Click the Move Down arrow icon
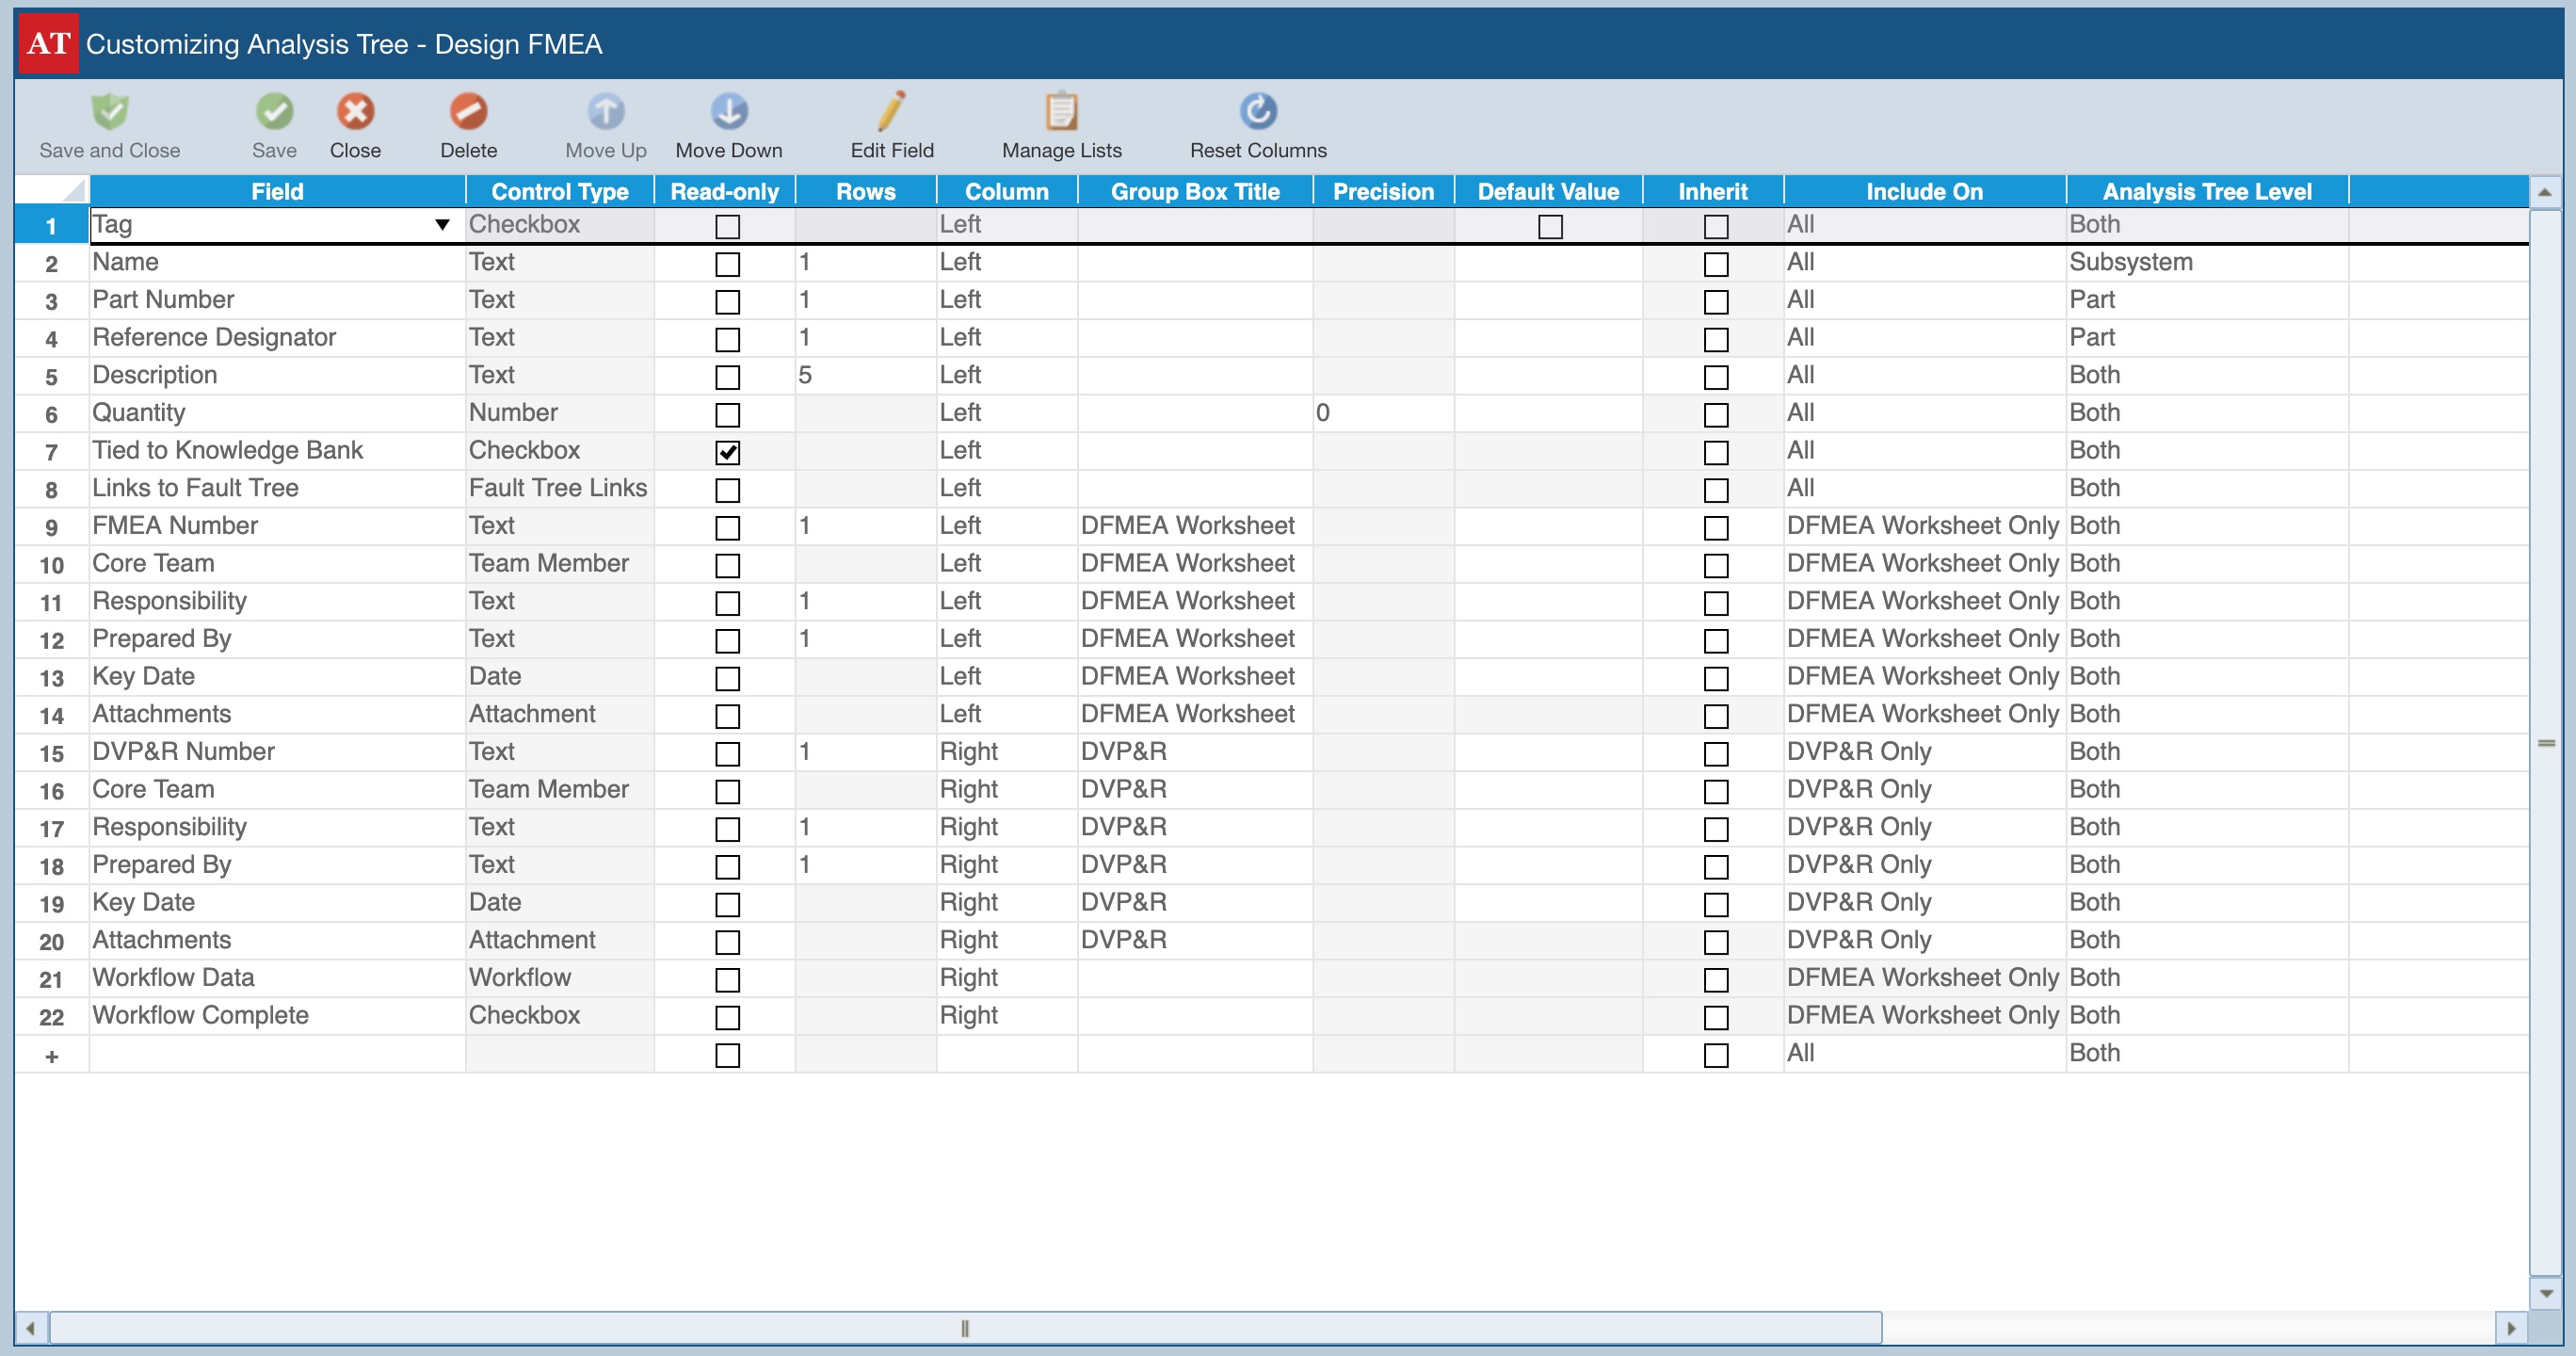The image size is (2576, 1356). coord(729,112)
